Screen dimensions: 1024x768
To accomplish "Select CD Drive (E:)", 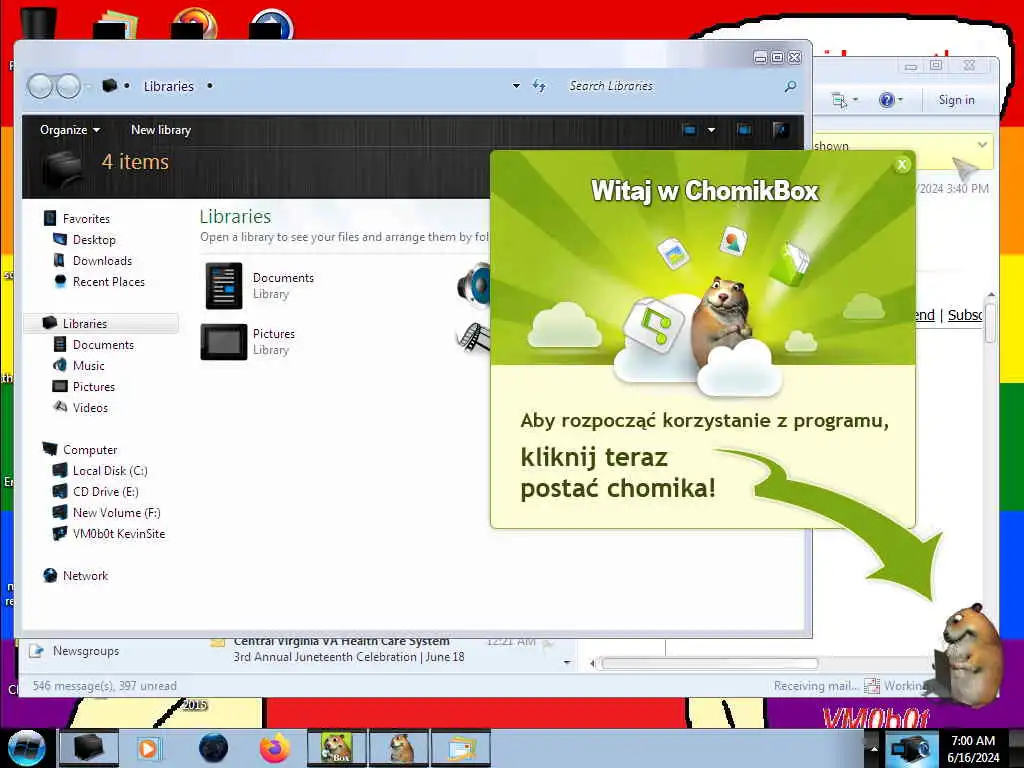I will click(x=105, y=491).
